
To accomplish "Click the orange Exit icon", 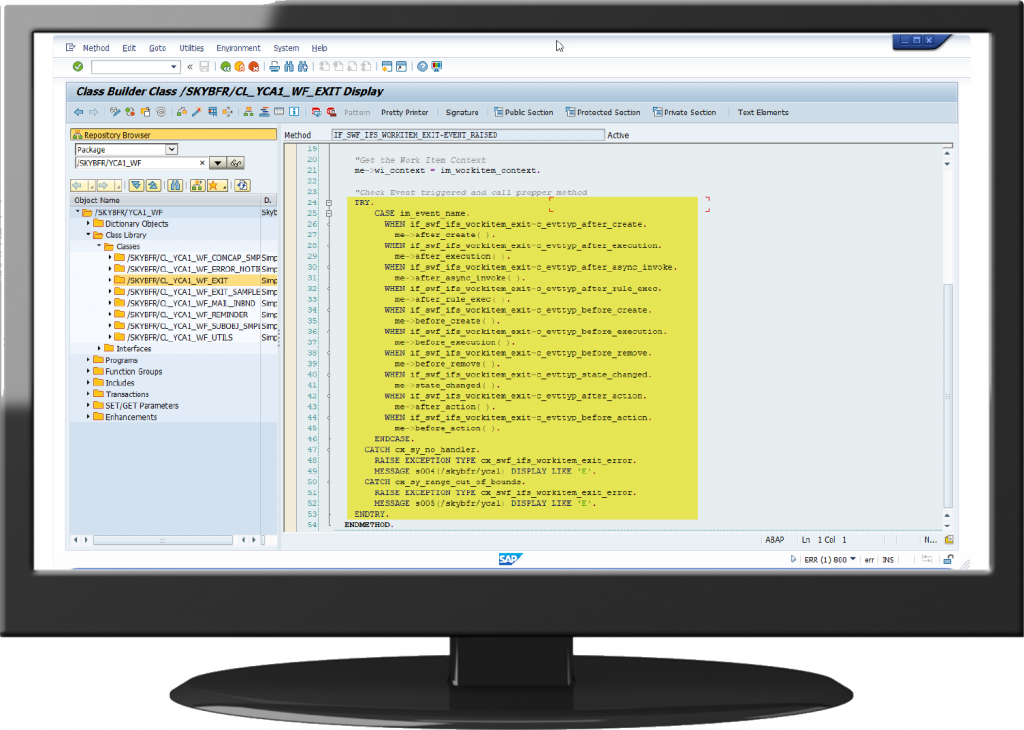I will pos(240,67).
